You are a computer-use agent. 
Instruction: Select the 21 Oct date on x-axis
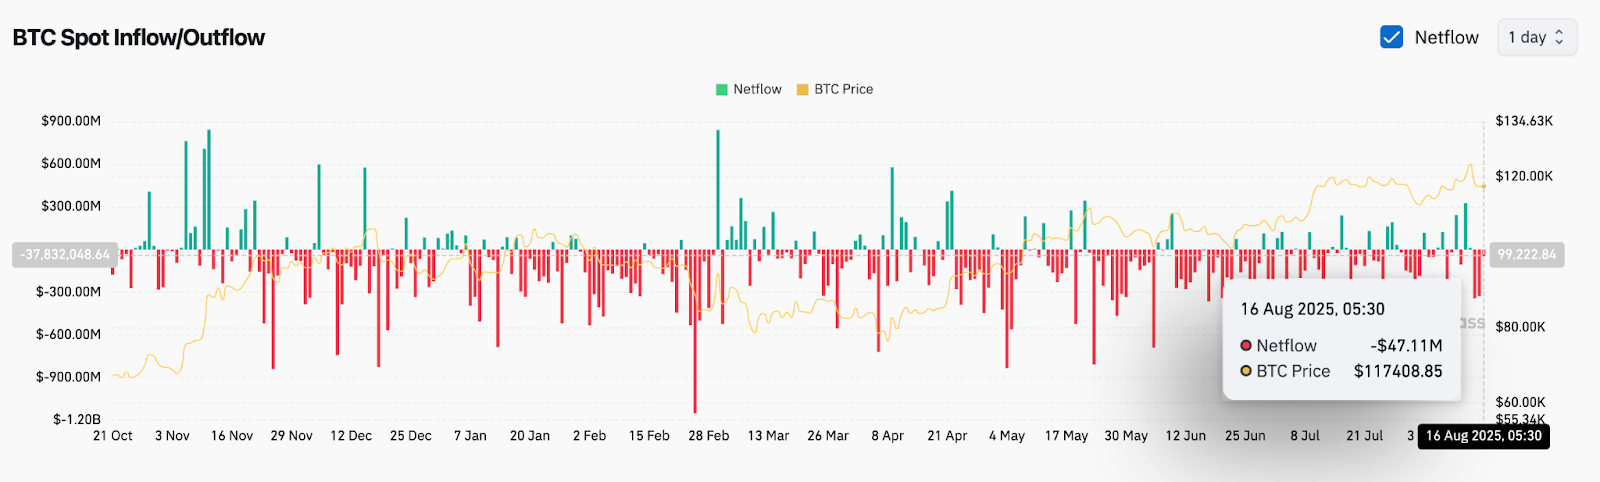[113, 436]
